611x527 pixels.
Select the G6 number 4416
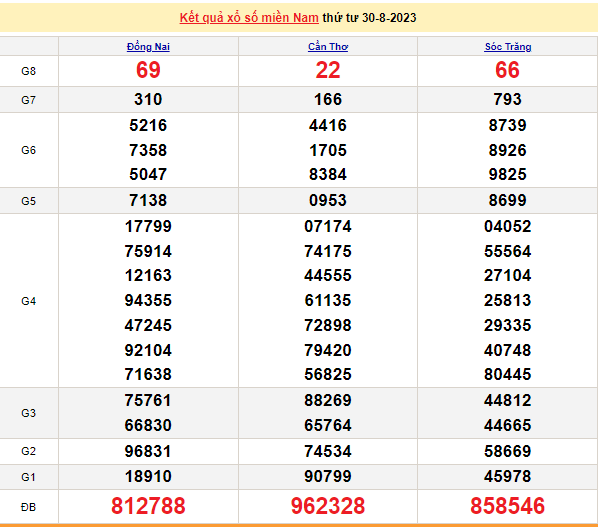pyautogui.click(x=327, y=126)
